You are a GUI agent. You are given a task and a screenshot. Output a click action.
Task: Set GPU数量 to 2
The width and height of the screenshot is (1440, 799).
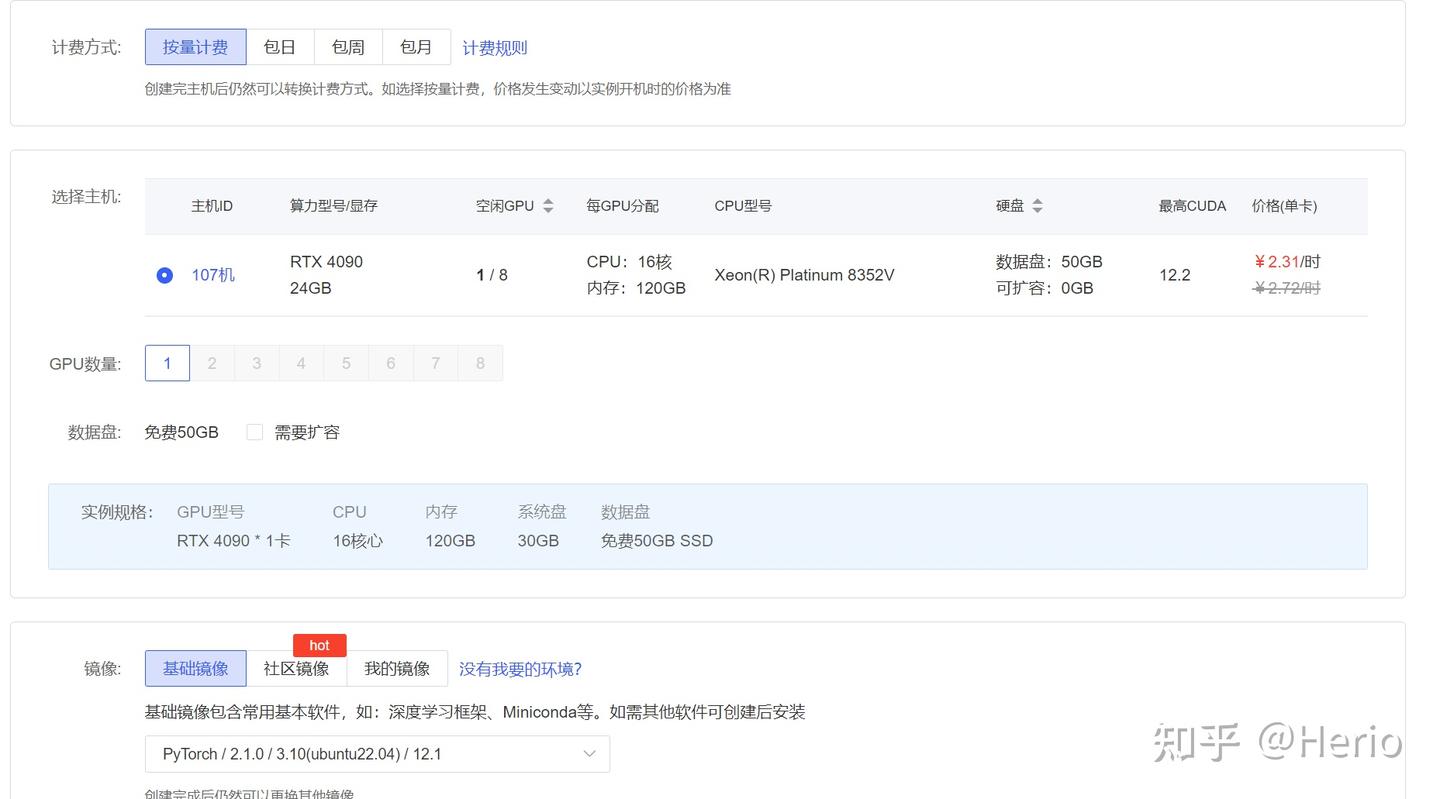[x=212, y=363]
